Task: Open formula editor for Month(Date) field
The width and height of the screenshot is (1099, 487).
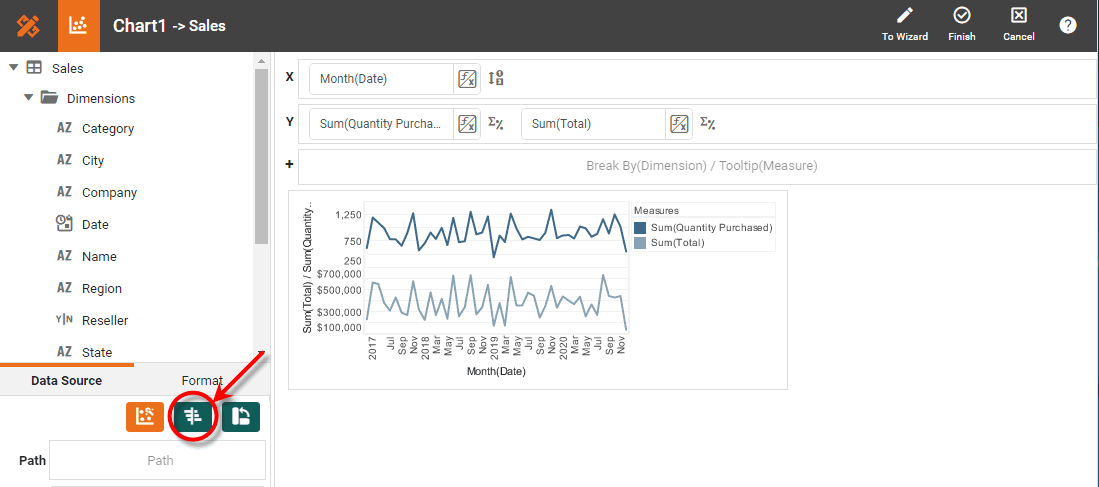Action: pos(467,79)
